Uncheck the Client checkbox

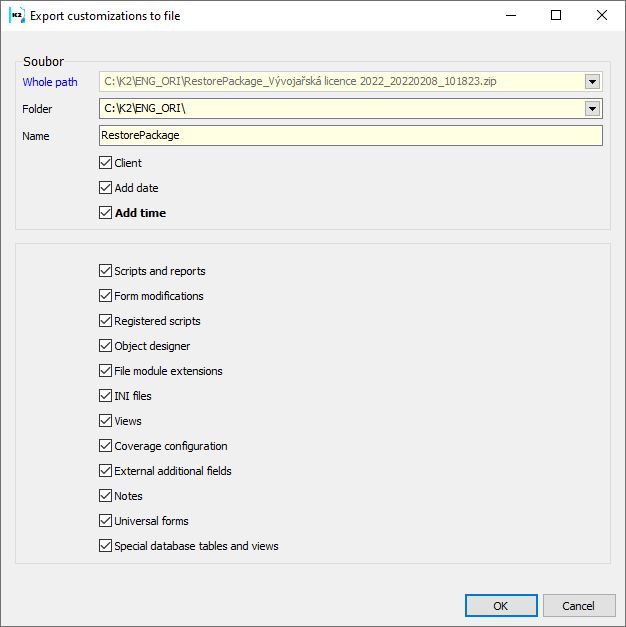(106, 163)
